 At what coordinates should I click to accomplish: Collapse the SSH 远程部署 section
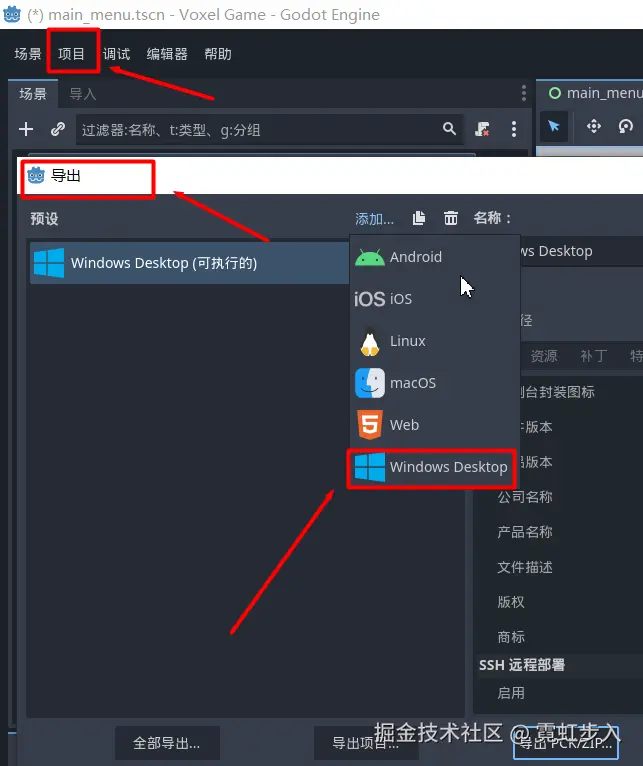click(560, 665)
